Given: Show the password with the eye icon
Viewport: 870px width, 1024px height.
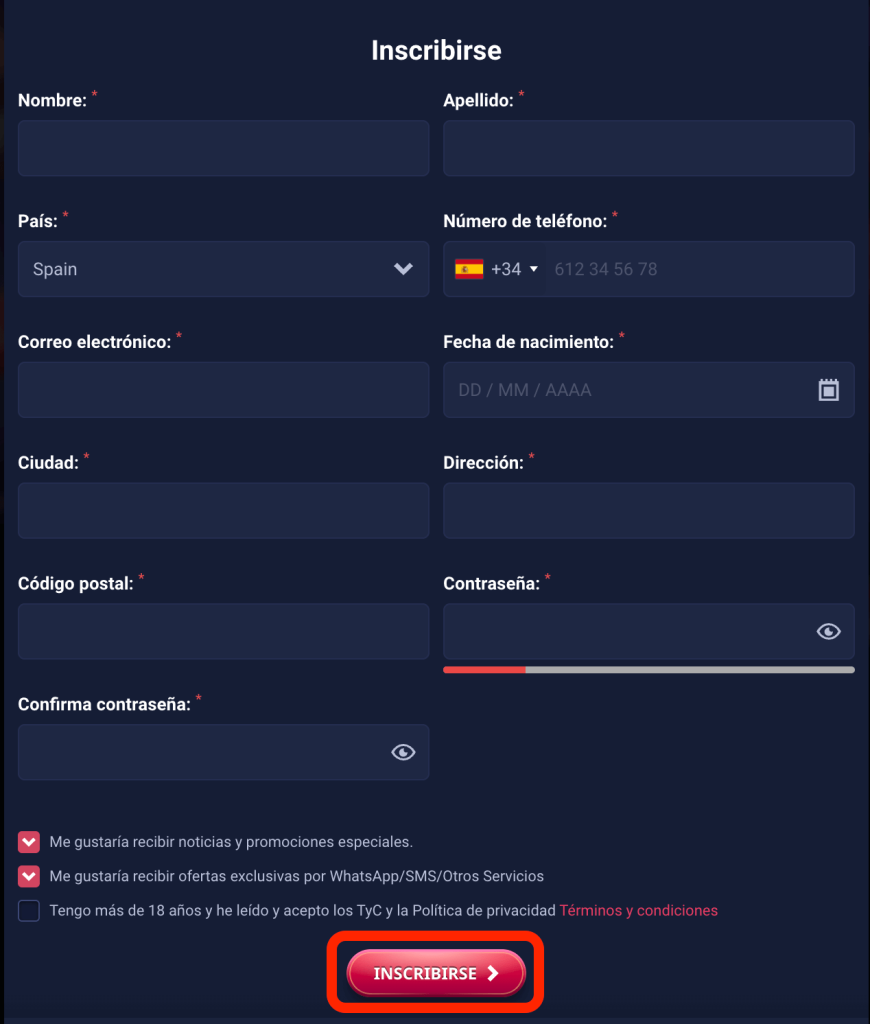Looking at the screenshot, I should click(x=828, y=631).
